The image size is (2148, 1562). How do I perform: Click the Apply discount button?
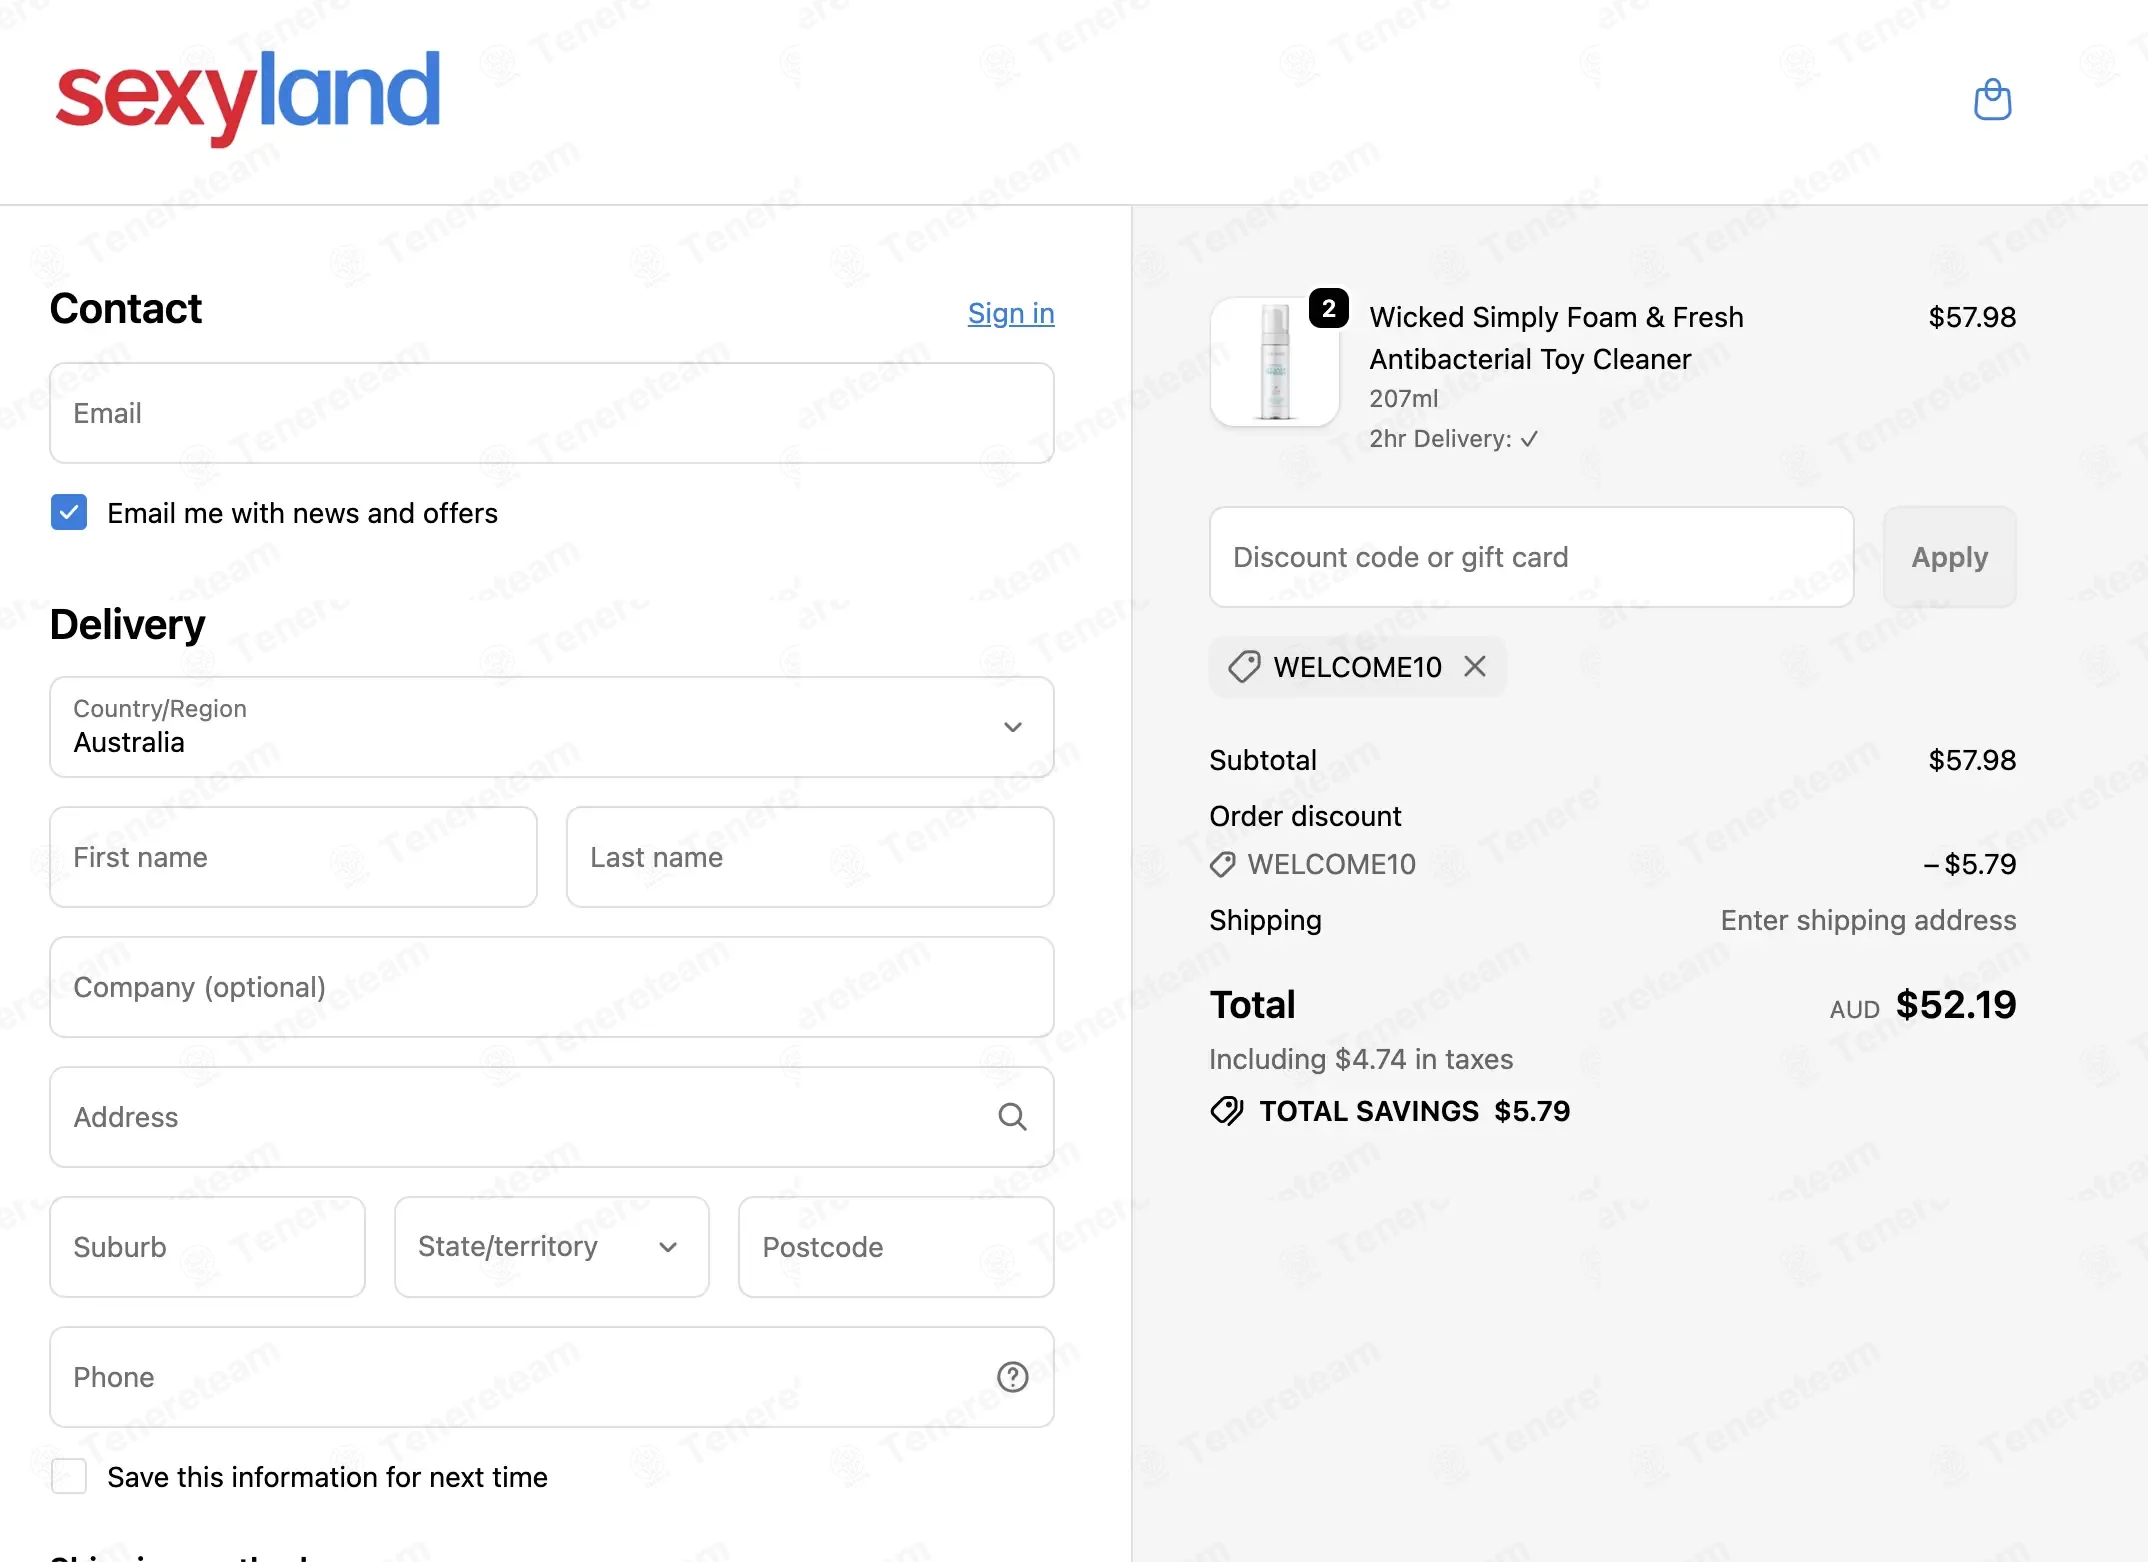1949,557
